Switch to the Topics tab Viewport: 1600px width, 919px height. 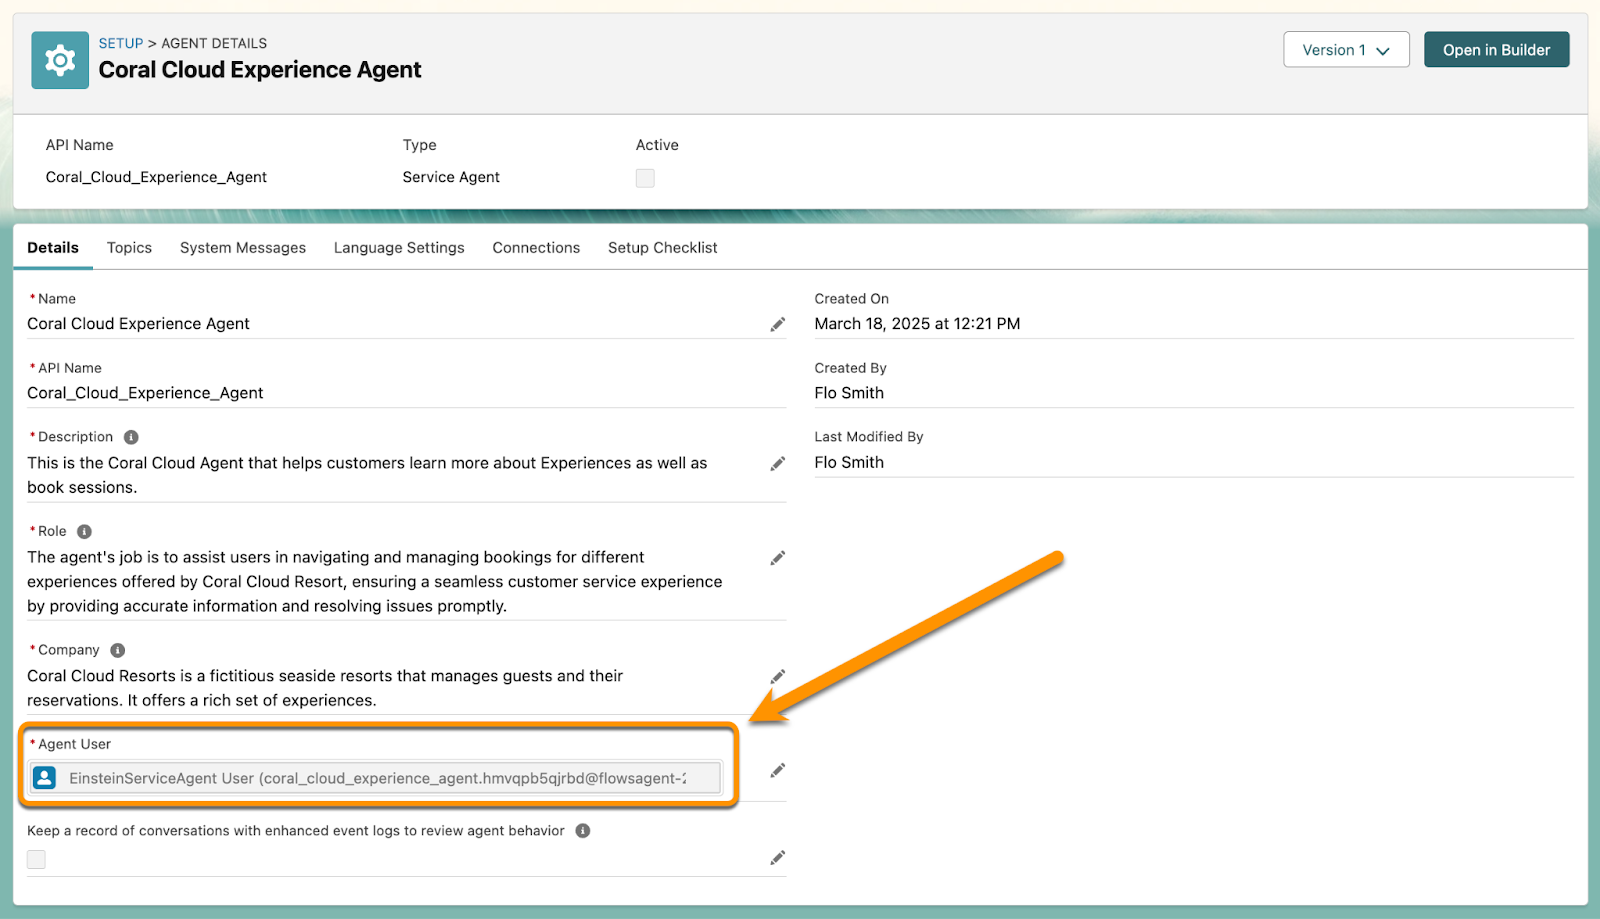[x=129, y=247]
